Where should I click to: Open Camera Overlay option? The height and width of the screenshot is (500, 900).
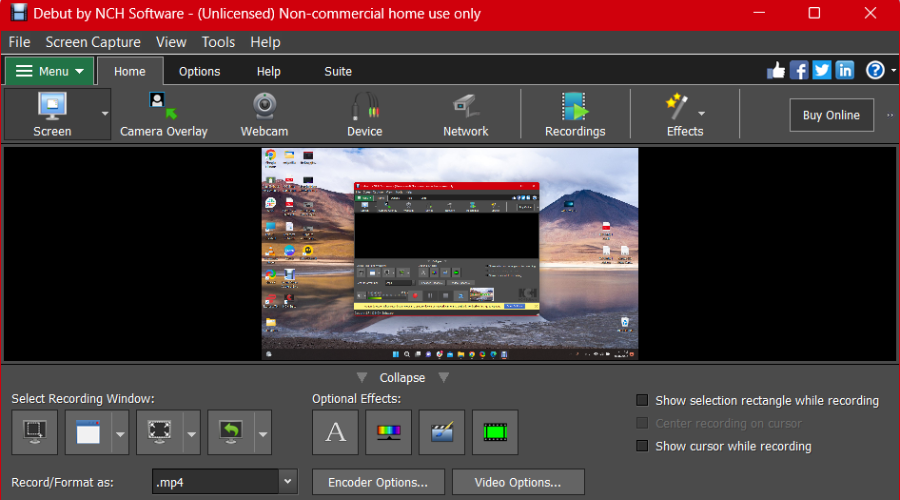(164, 114)
